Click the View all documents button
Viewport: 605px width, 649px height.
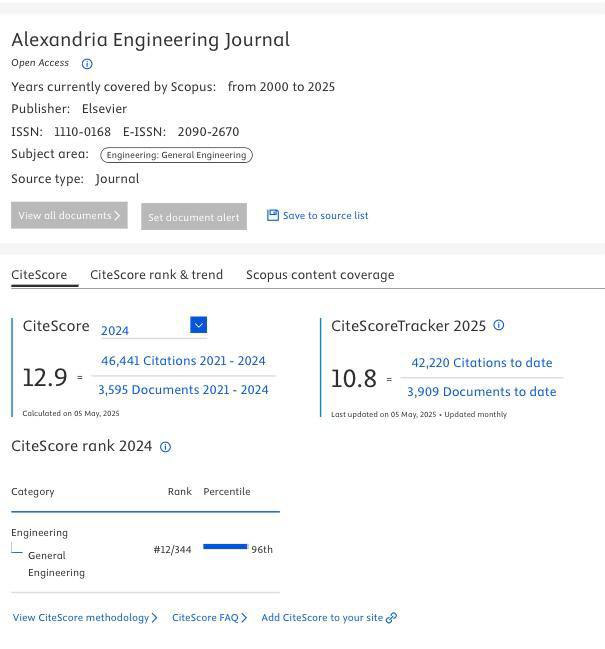(x=69, y=215)
